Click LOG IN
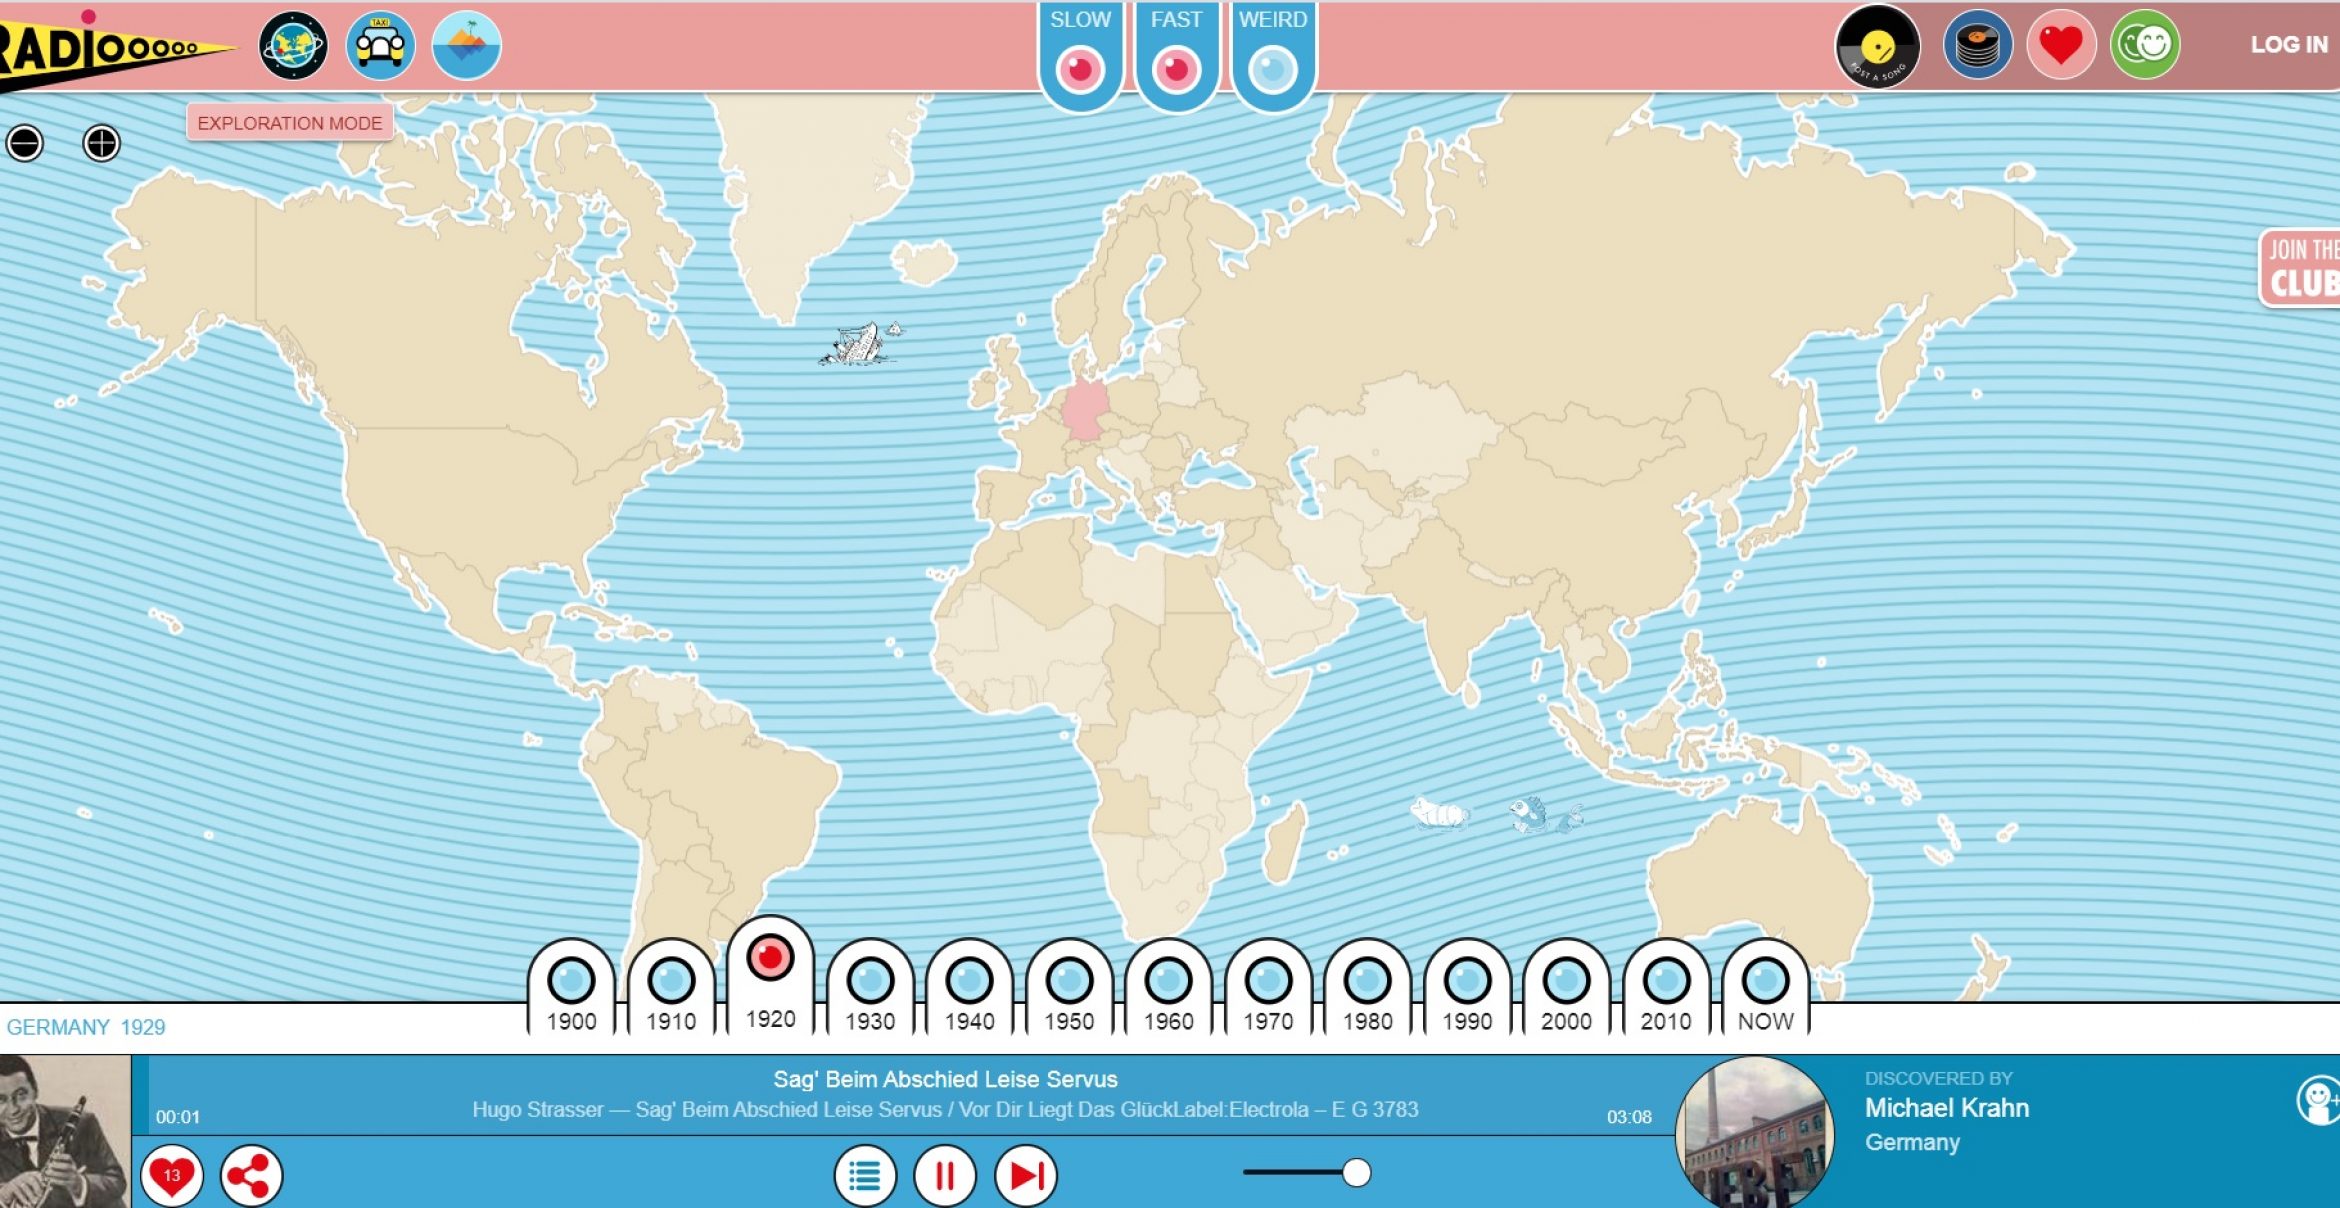Screen dimensions: 2340x1208 2289,45
